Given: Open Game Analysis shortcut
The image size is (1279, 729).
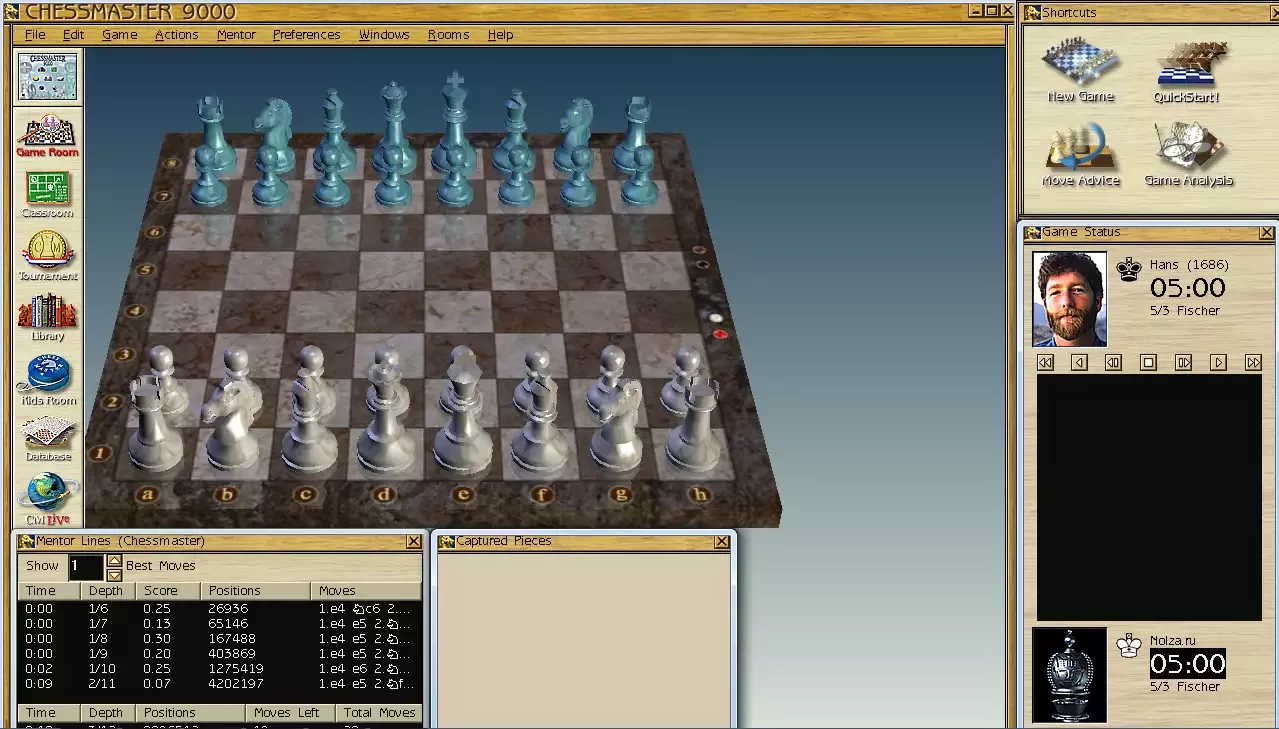Looking at the screenshot, I should (x=1188, y=154).
